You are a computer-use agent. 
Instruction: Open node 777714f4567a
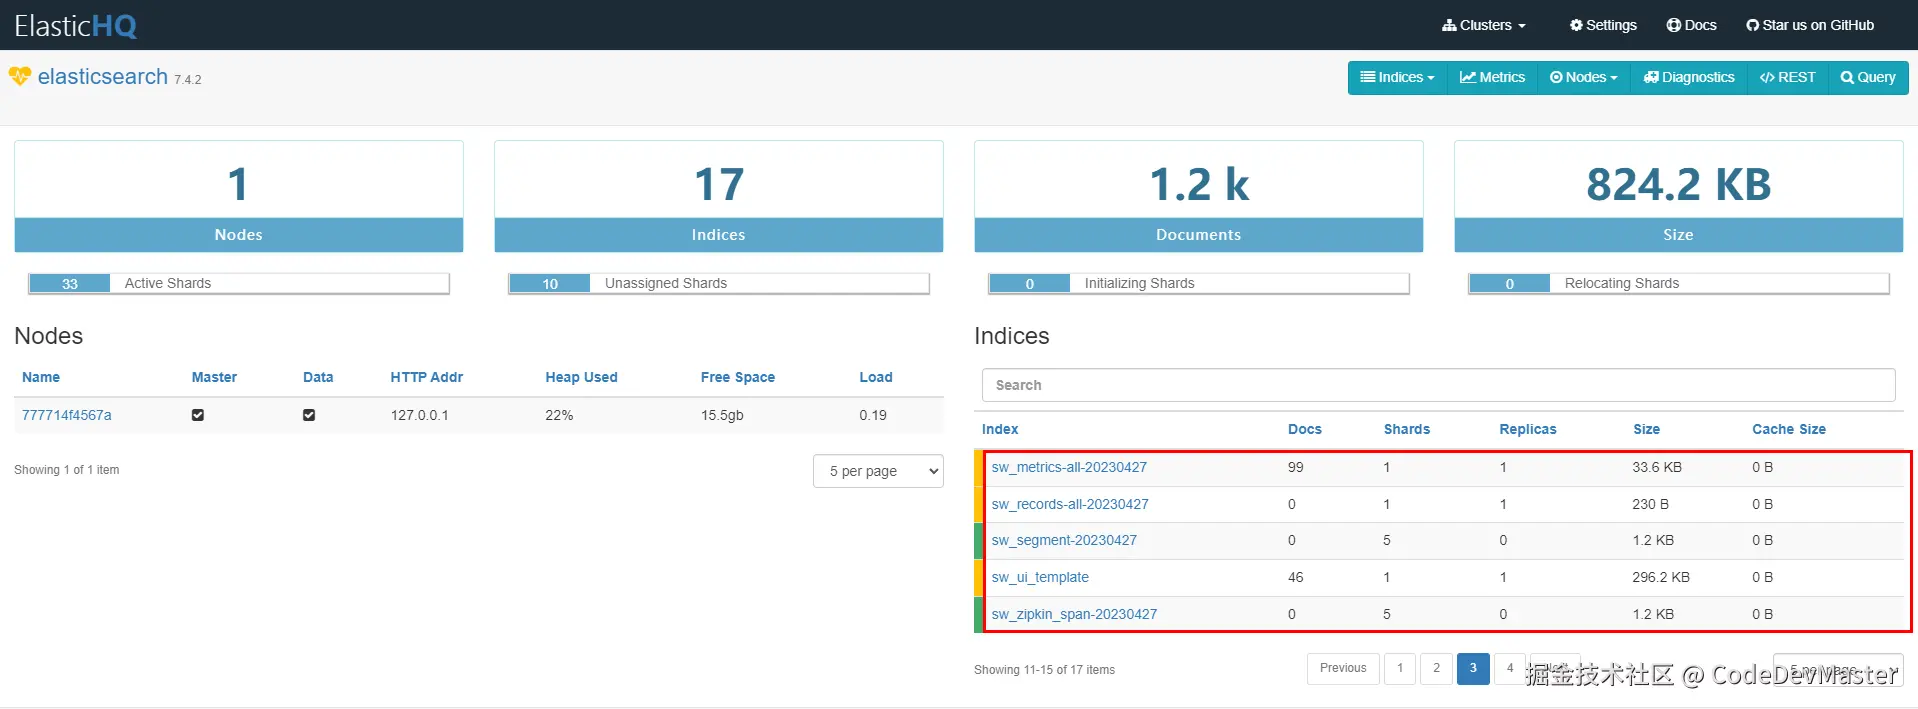[67, 415]
